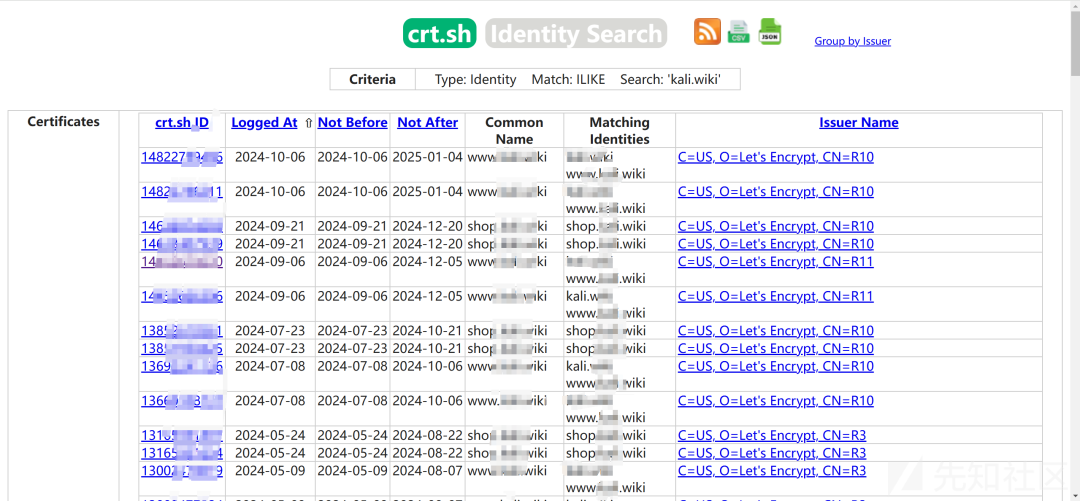The height and width of the screenshot is (501, 1080).
Task: Open Let's Encrypt R3 issuer in 2024-05-09 row
Action: tap(772, 471)
